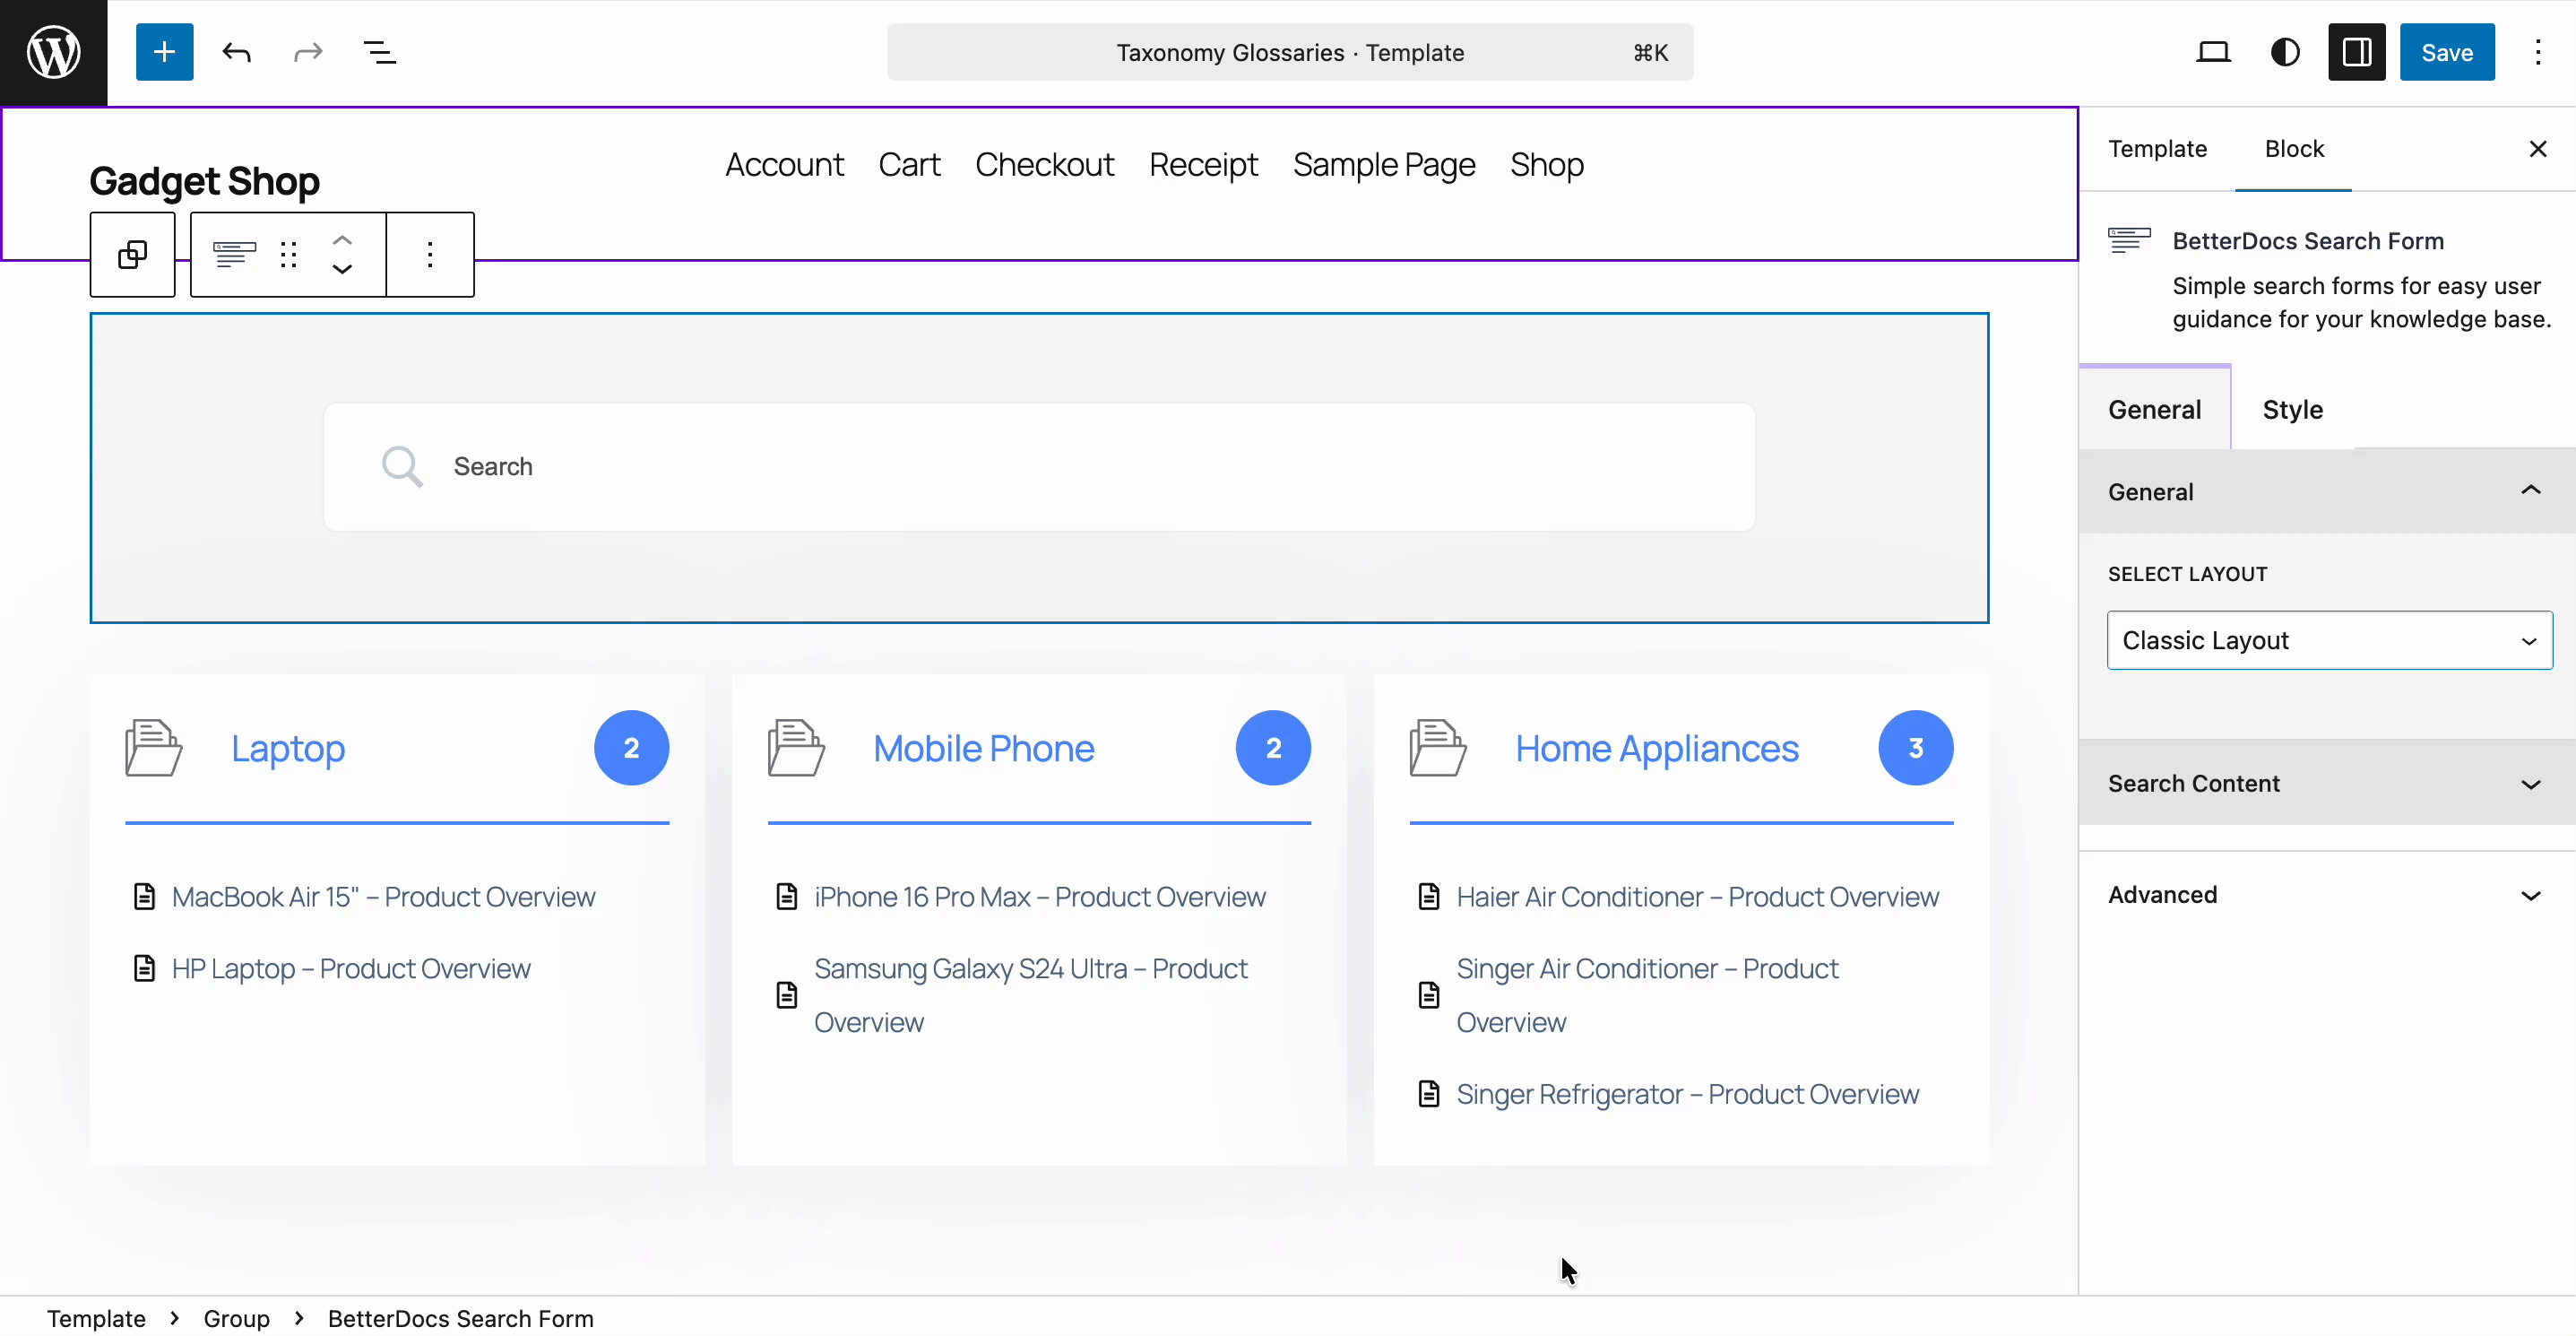Open the Settings sidebar panel
This screenshot has width=2576, height=1336.
pos(2357,52)
